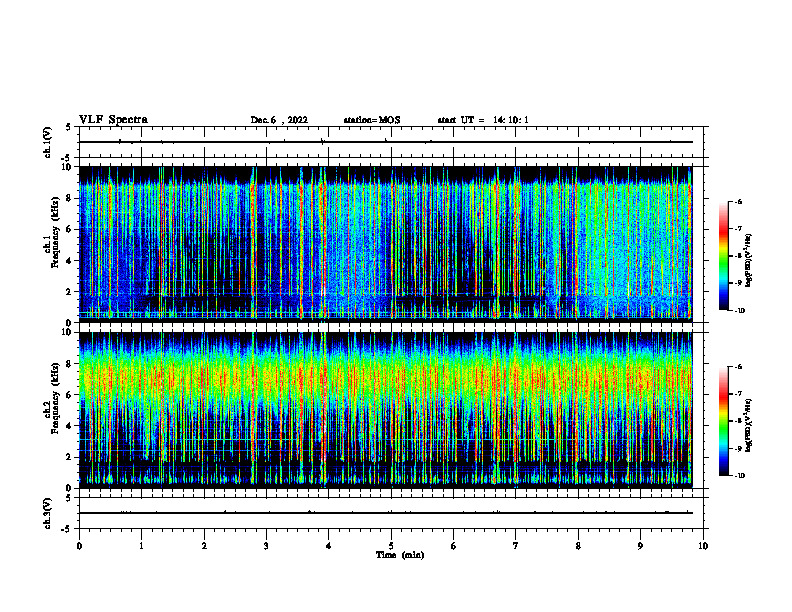The height and width of the screenshot is (612, 792).
Task: Click the "4" kHz tick on ch.1 frequency axis
Action: pyautogui.click(x=69, y=261)
